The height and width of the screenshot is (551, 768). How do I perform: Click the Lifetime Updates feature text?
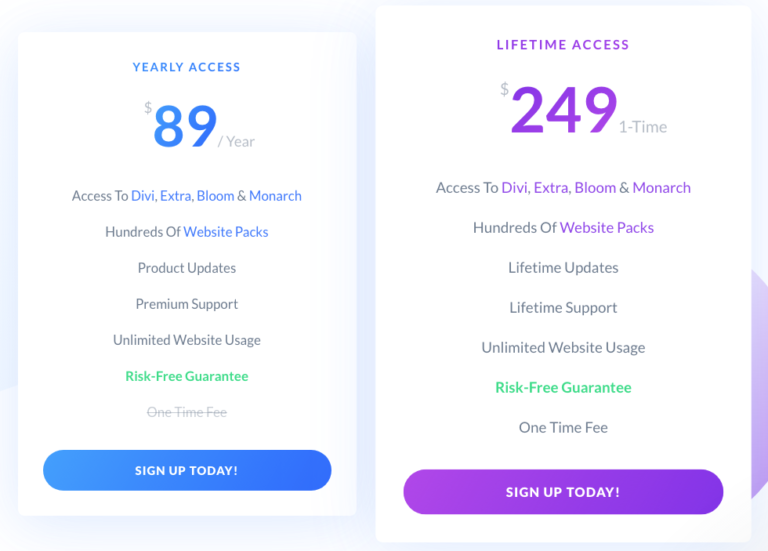point(563,268)
